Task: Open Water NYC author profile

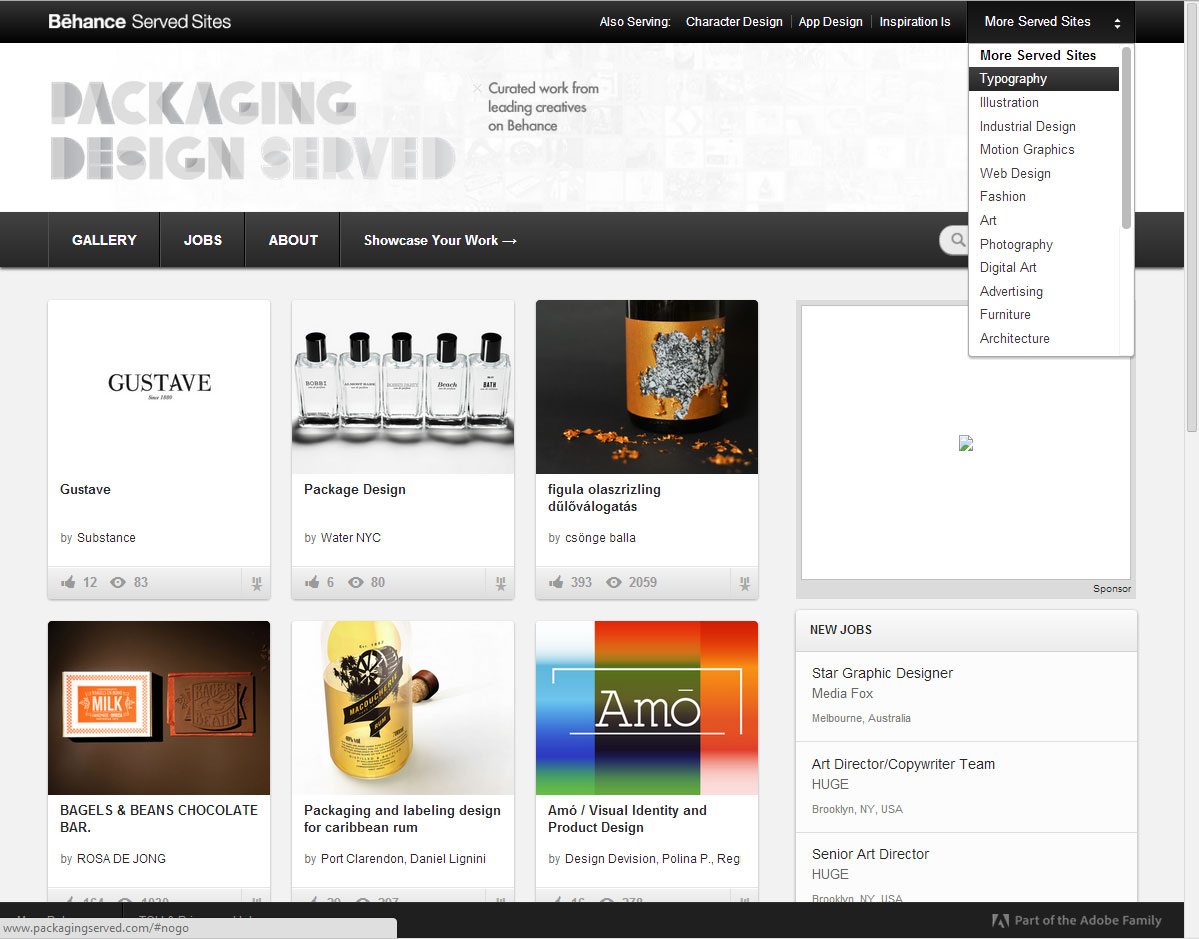Action: pyautogui.click(x=350, y=538)
